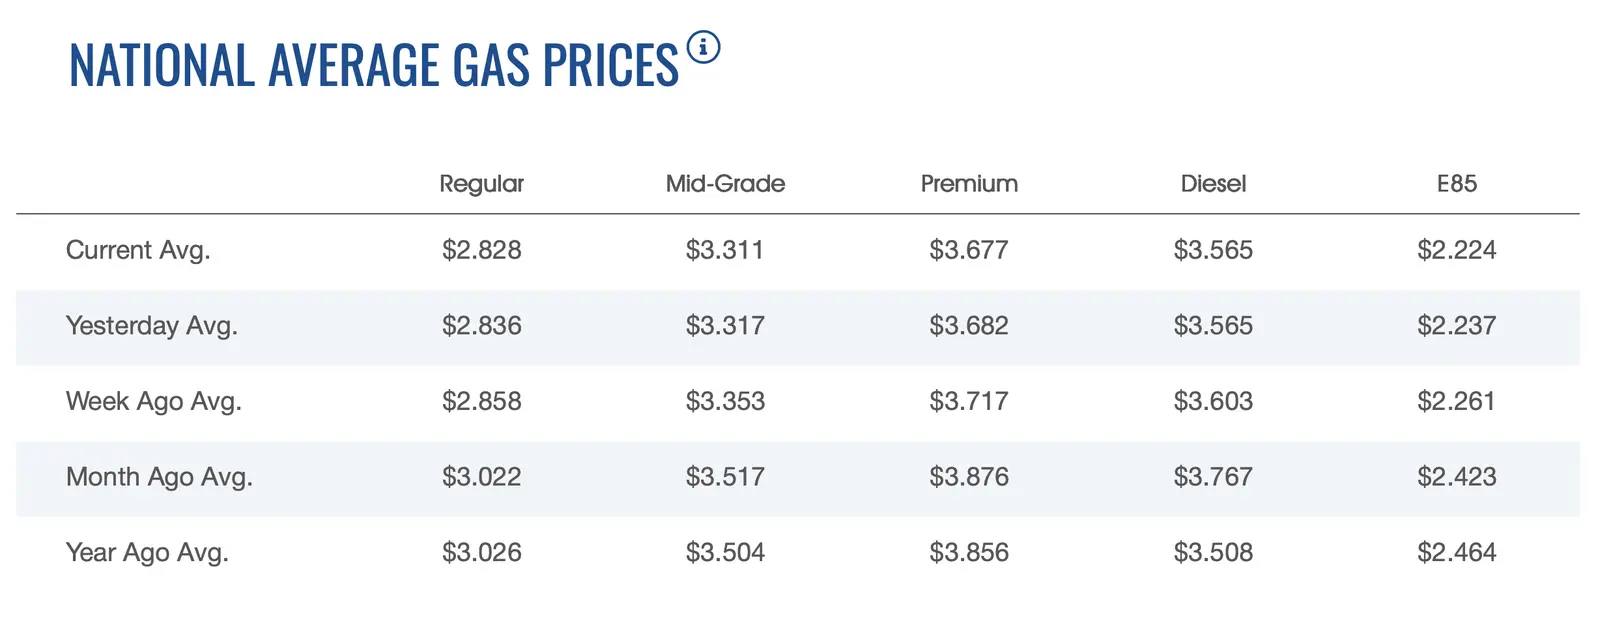Click the Year Ago Avg. row label
The image size is (1600, 640).
147,553
